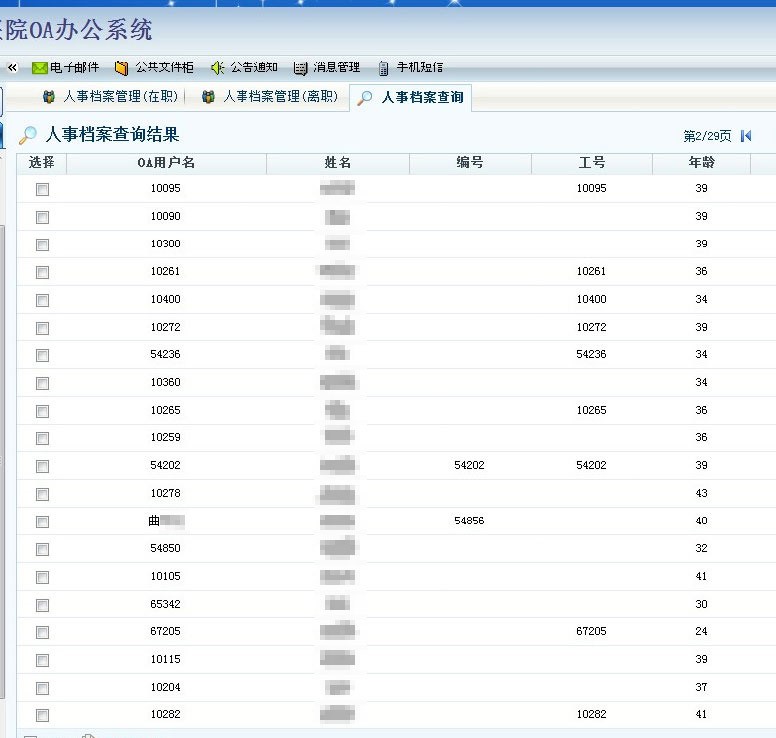Click the 工号 column header

click(x=591, y=163)
